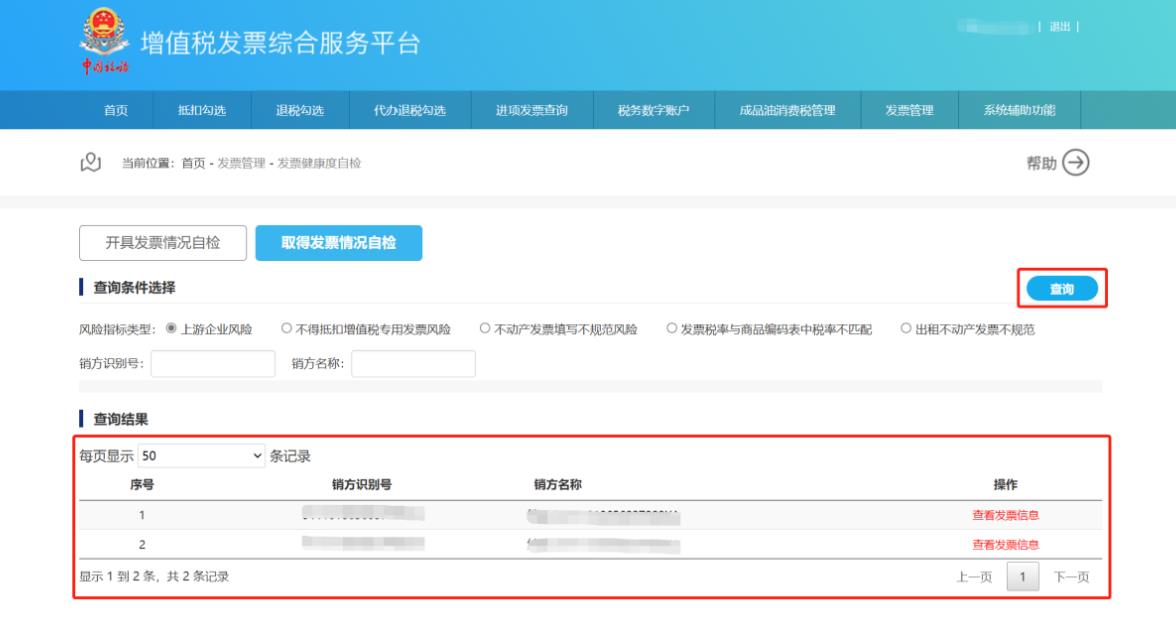The width and height of the screenshot is (1176, 622).
Task: Select the 上游企业风险 radio button
Action: 171,329
